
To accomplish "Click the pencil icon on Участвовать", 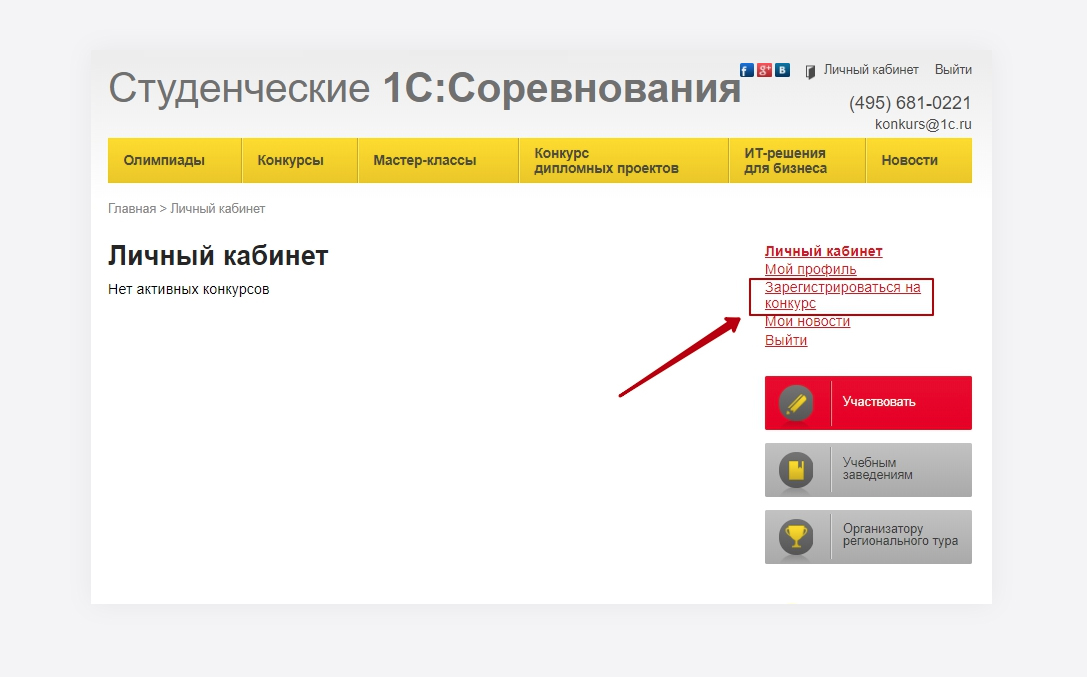I will pyautogui.click(x=796, y=403).
